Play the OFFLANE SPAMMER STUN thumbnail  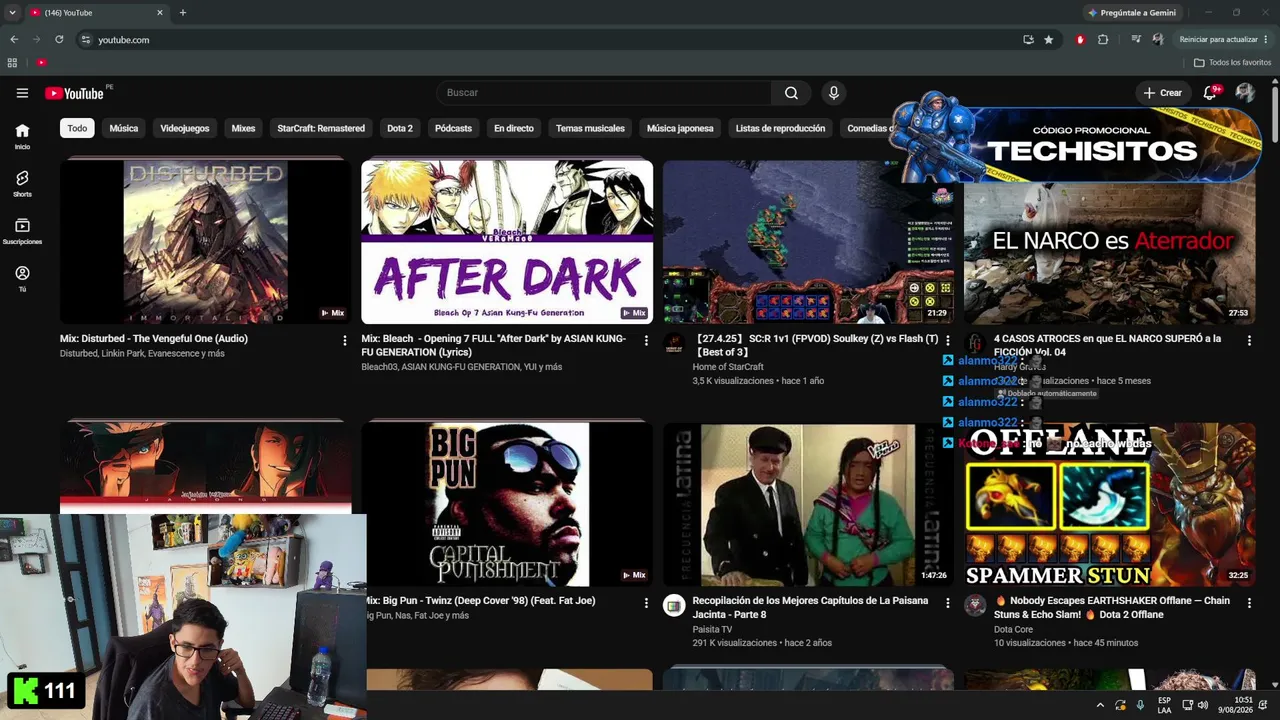coord(1109,505)
